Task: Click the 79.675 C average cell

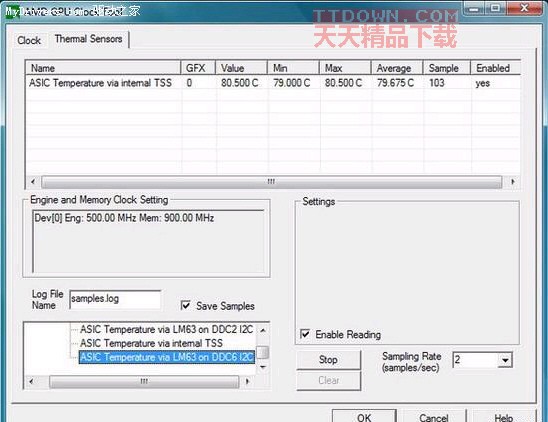Action: pos(395,83)
